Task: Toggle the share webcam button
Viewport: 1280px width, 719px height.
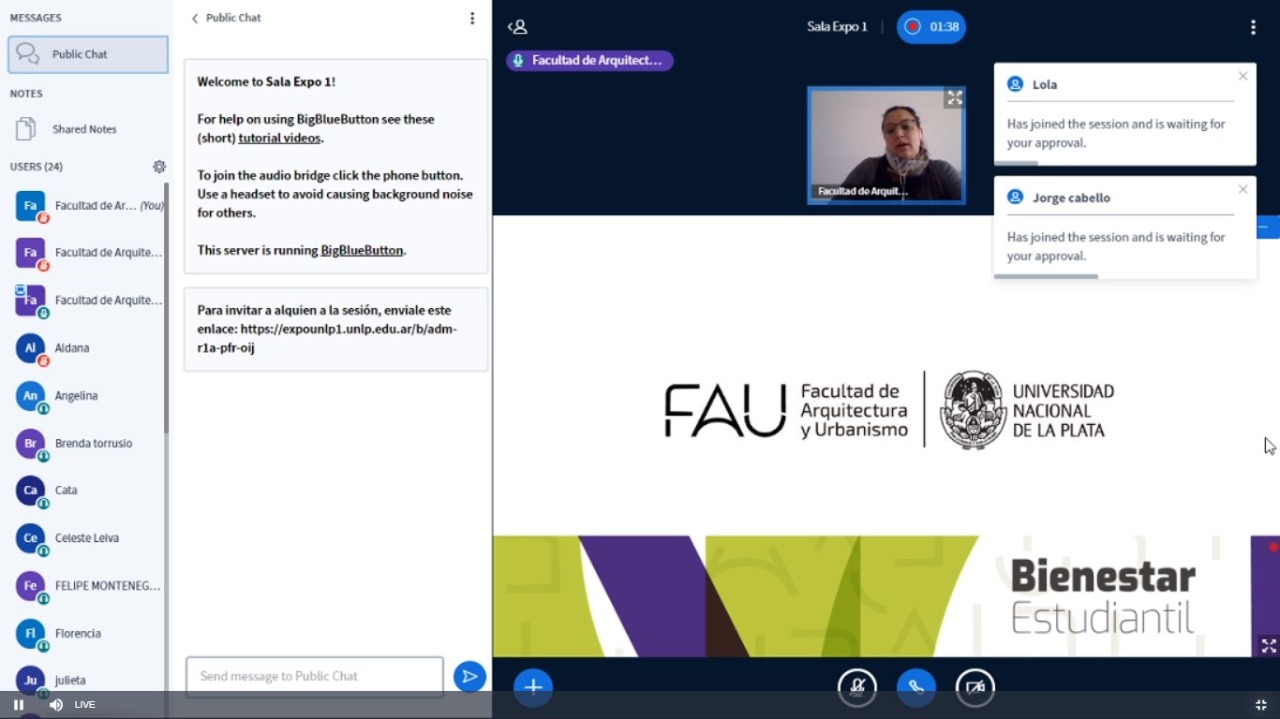Action: [x=975, y=687]
